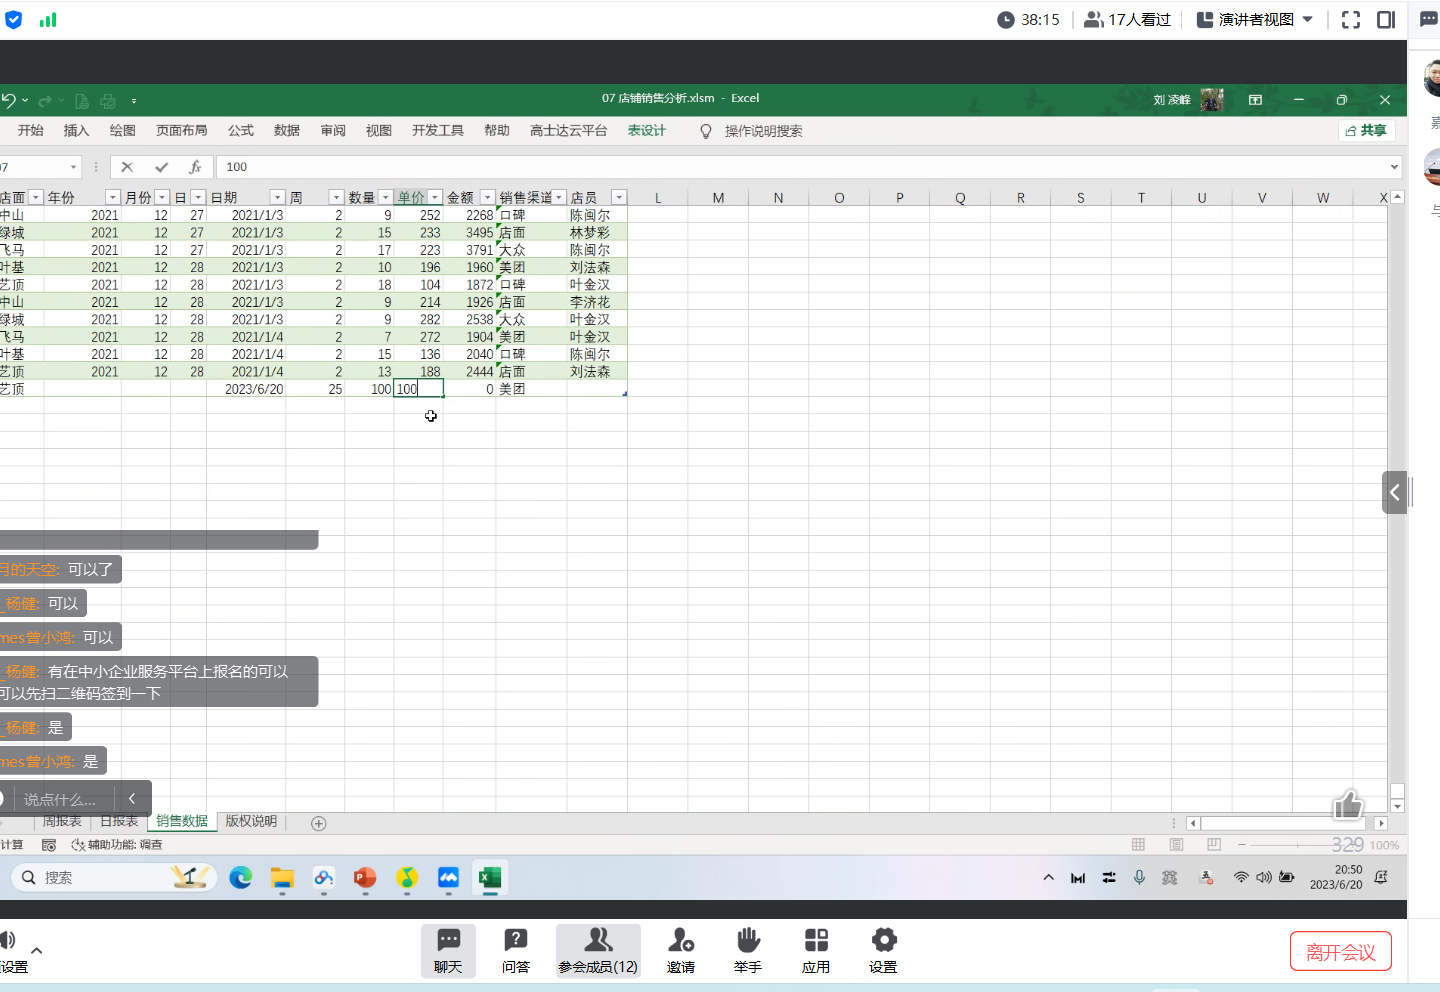The image size is (1440, 992).
Task: Open the Insert Function fx dialog
Action: tap(195, 167)
